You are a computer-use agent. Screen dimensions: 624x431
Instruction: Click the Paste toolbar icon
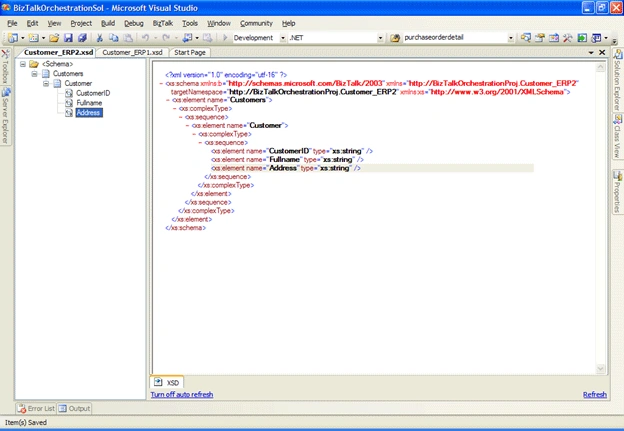pyautogui.click(x=128, y=38)
